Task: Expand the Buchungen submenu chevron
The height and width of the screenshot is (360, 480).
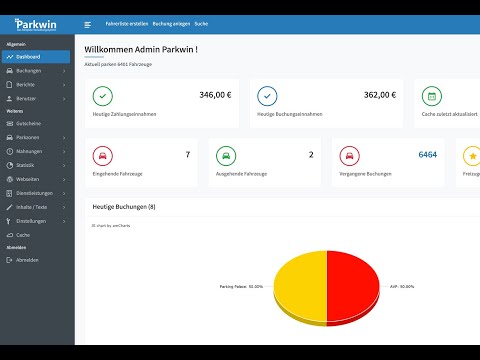Action: [64, 71]
